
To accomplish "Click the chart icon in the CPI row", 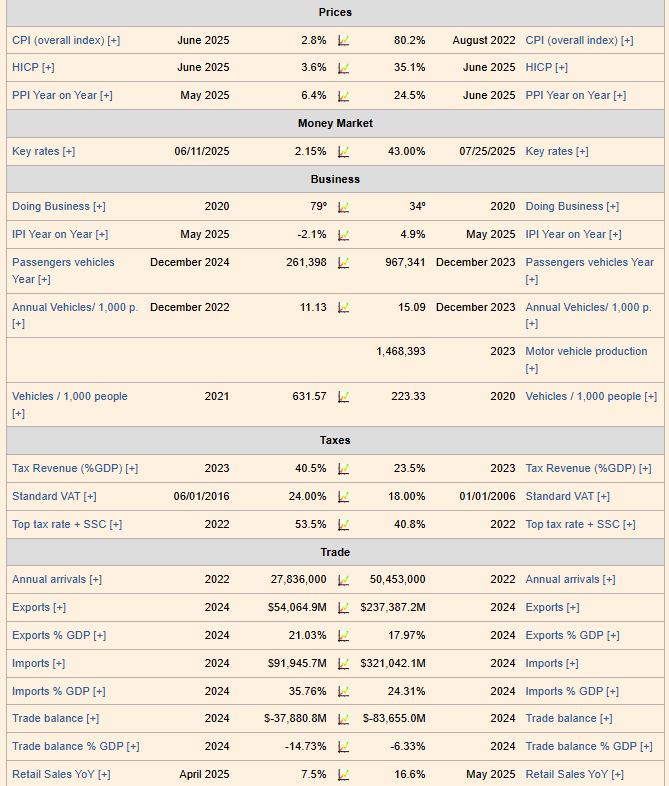I will coord(343,41).
